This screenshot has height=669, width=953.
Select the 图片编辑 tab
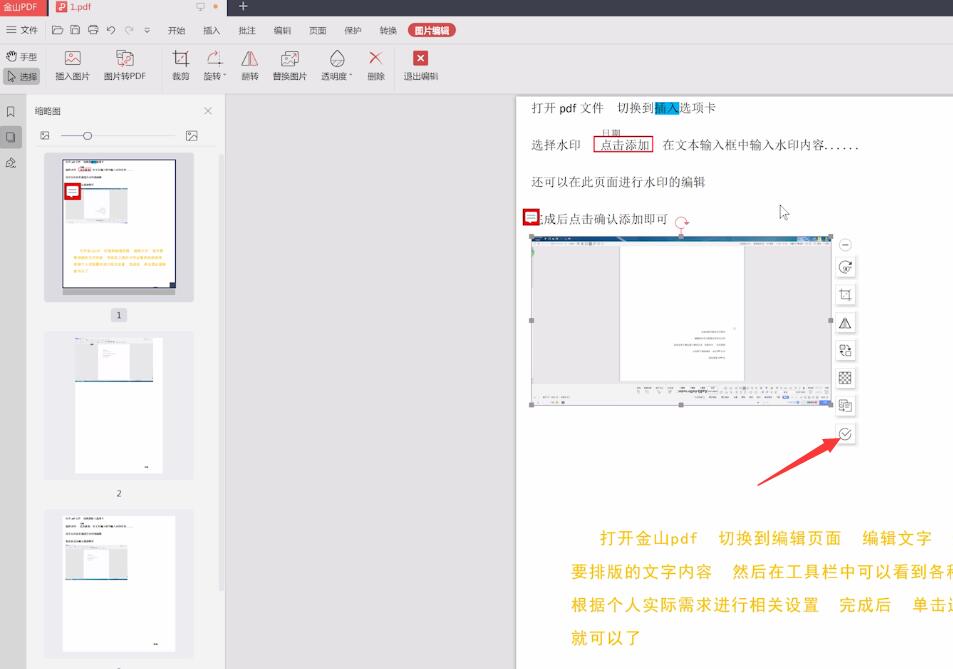[x=432, y=30]
